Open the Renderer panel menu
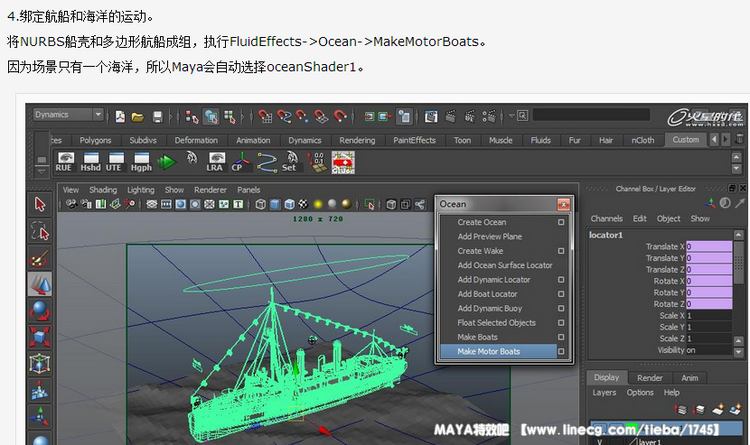Image resolution: width=750 pixels, height=445 pixels. [x=210, y=190]
